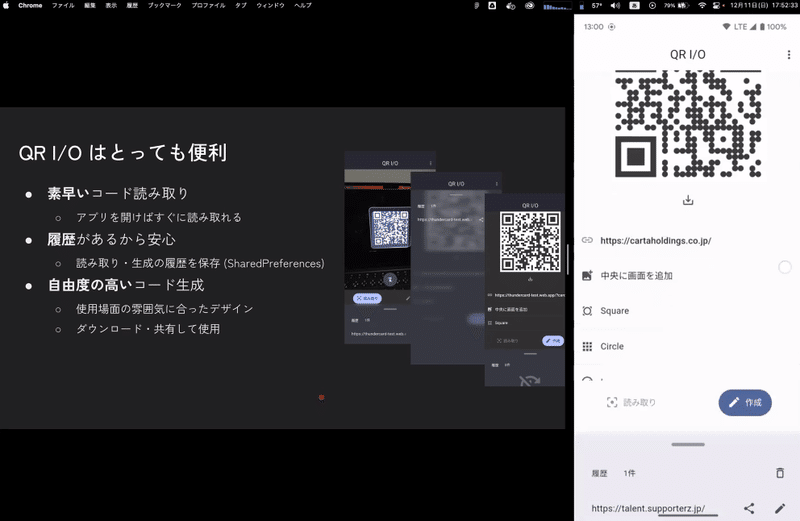Click the macOS Wi-Fi icon in menu bar
The height and width of the screenshot is (521, 800).
tap(702, 6)
